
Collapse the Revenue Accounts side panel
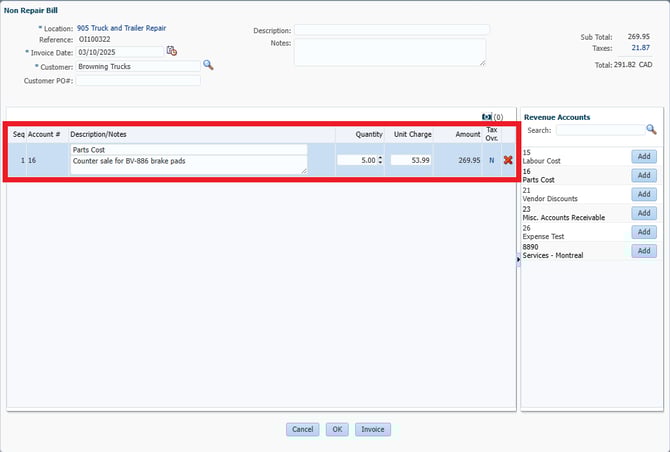(518, 259)
